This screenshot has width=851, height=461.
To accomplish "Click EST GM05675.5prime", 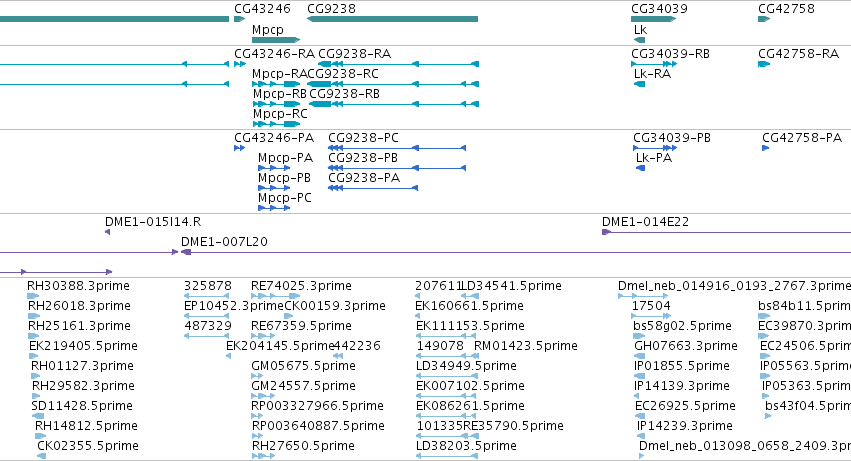I will (303, 367).
